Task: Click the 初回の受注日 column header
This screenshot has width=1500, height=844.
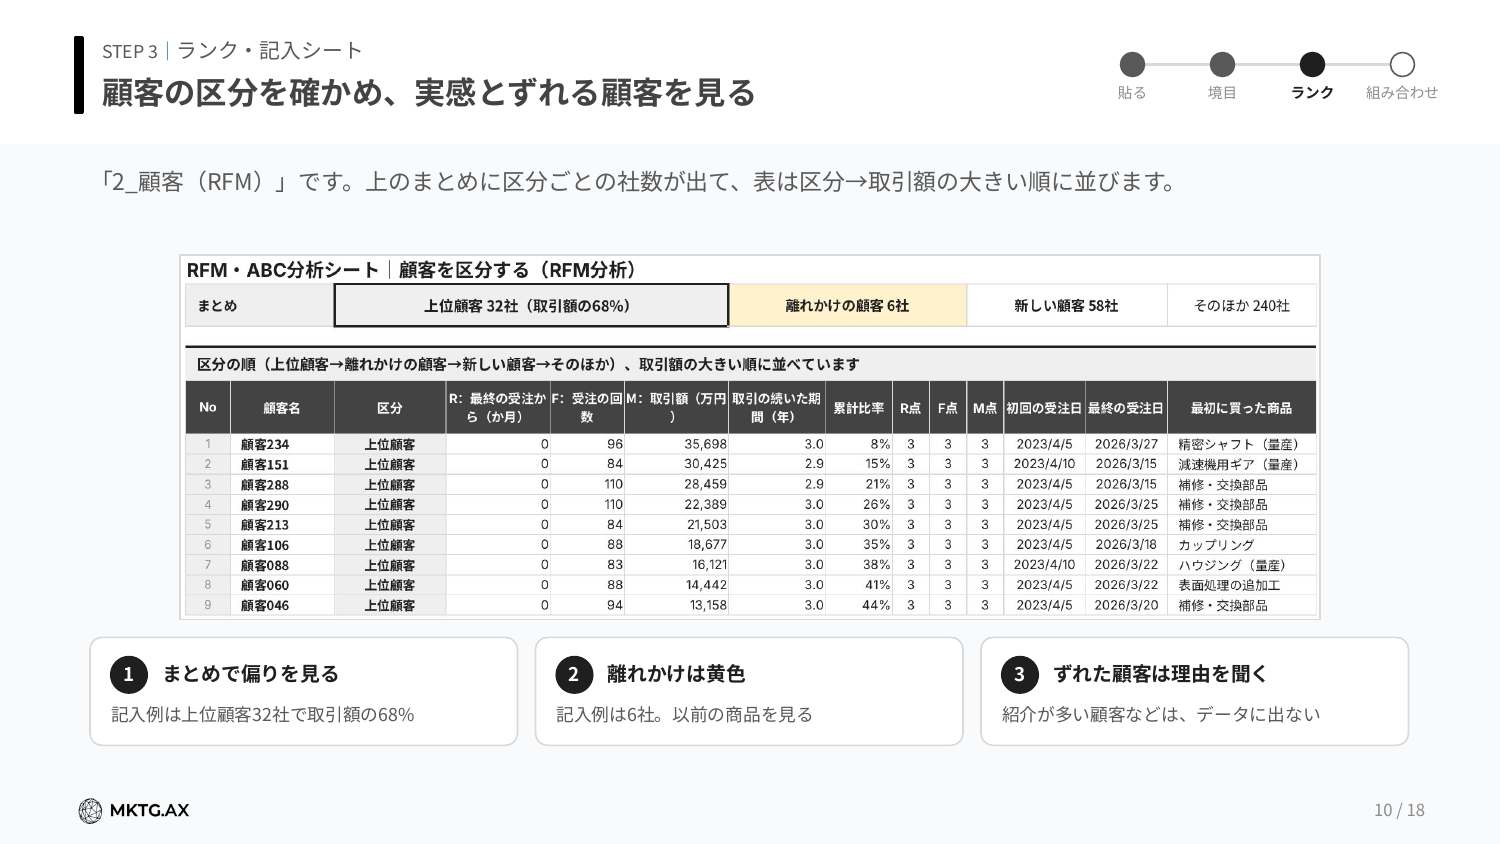Action: point(1044,408)
